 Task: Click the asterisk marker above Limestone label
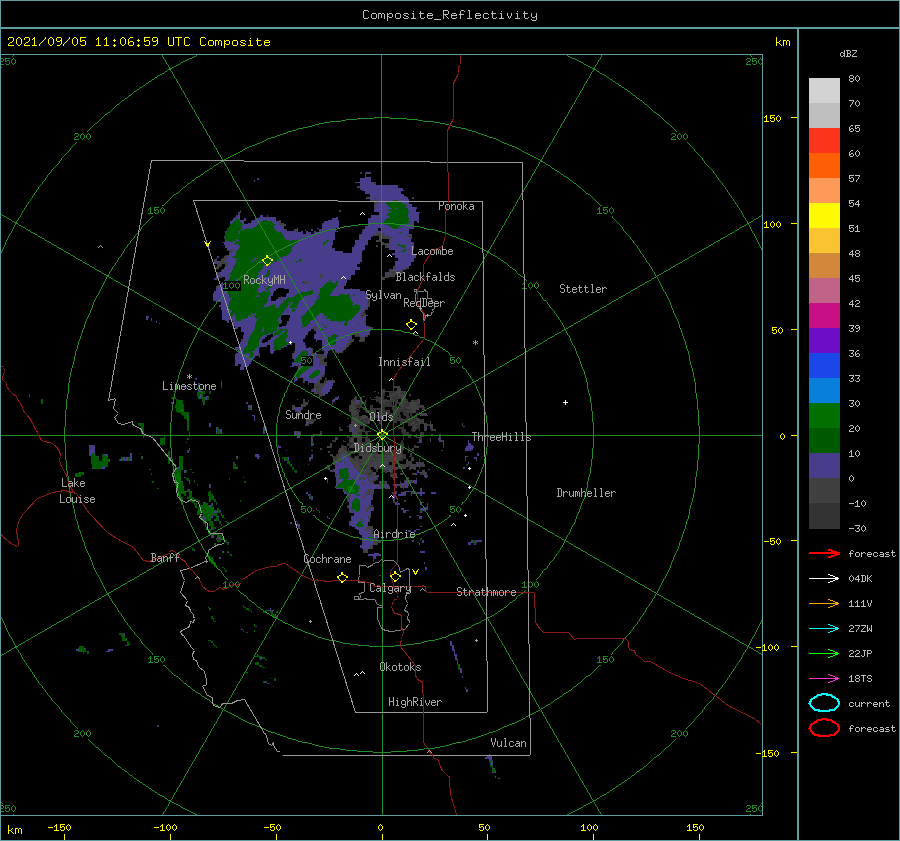tap(189, 377)
